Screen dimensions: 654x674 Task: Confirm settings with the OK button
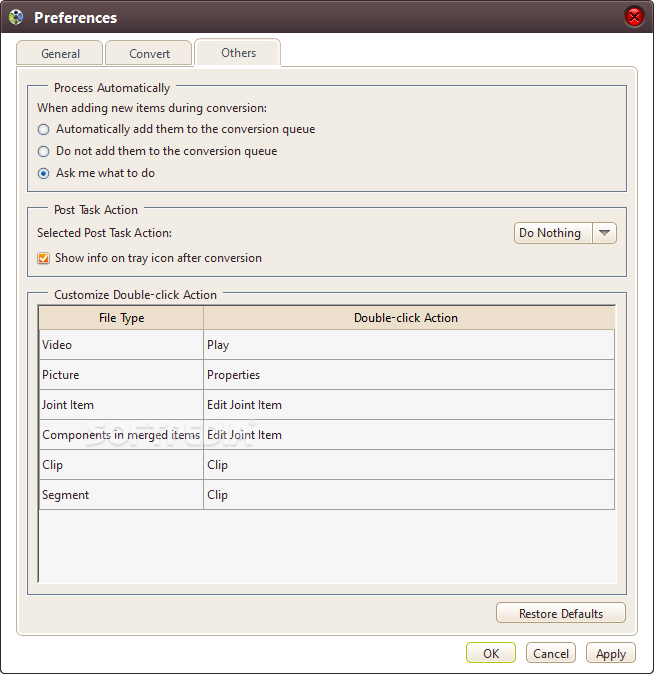(x=491, y=653)
